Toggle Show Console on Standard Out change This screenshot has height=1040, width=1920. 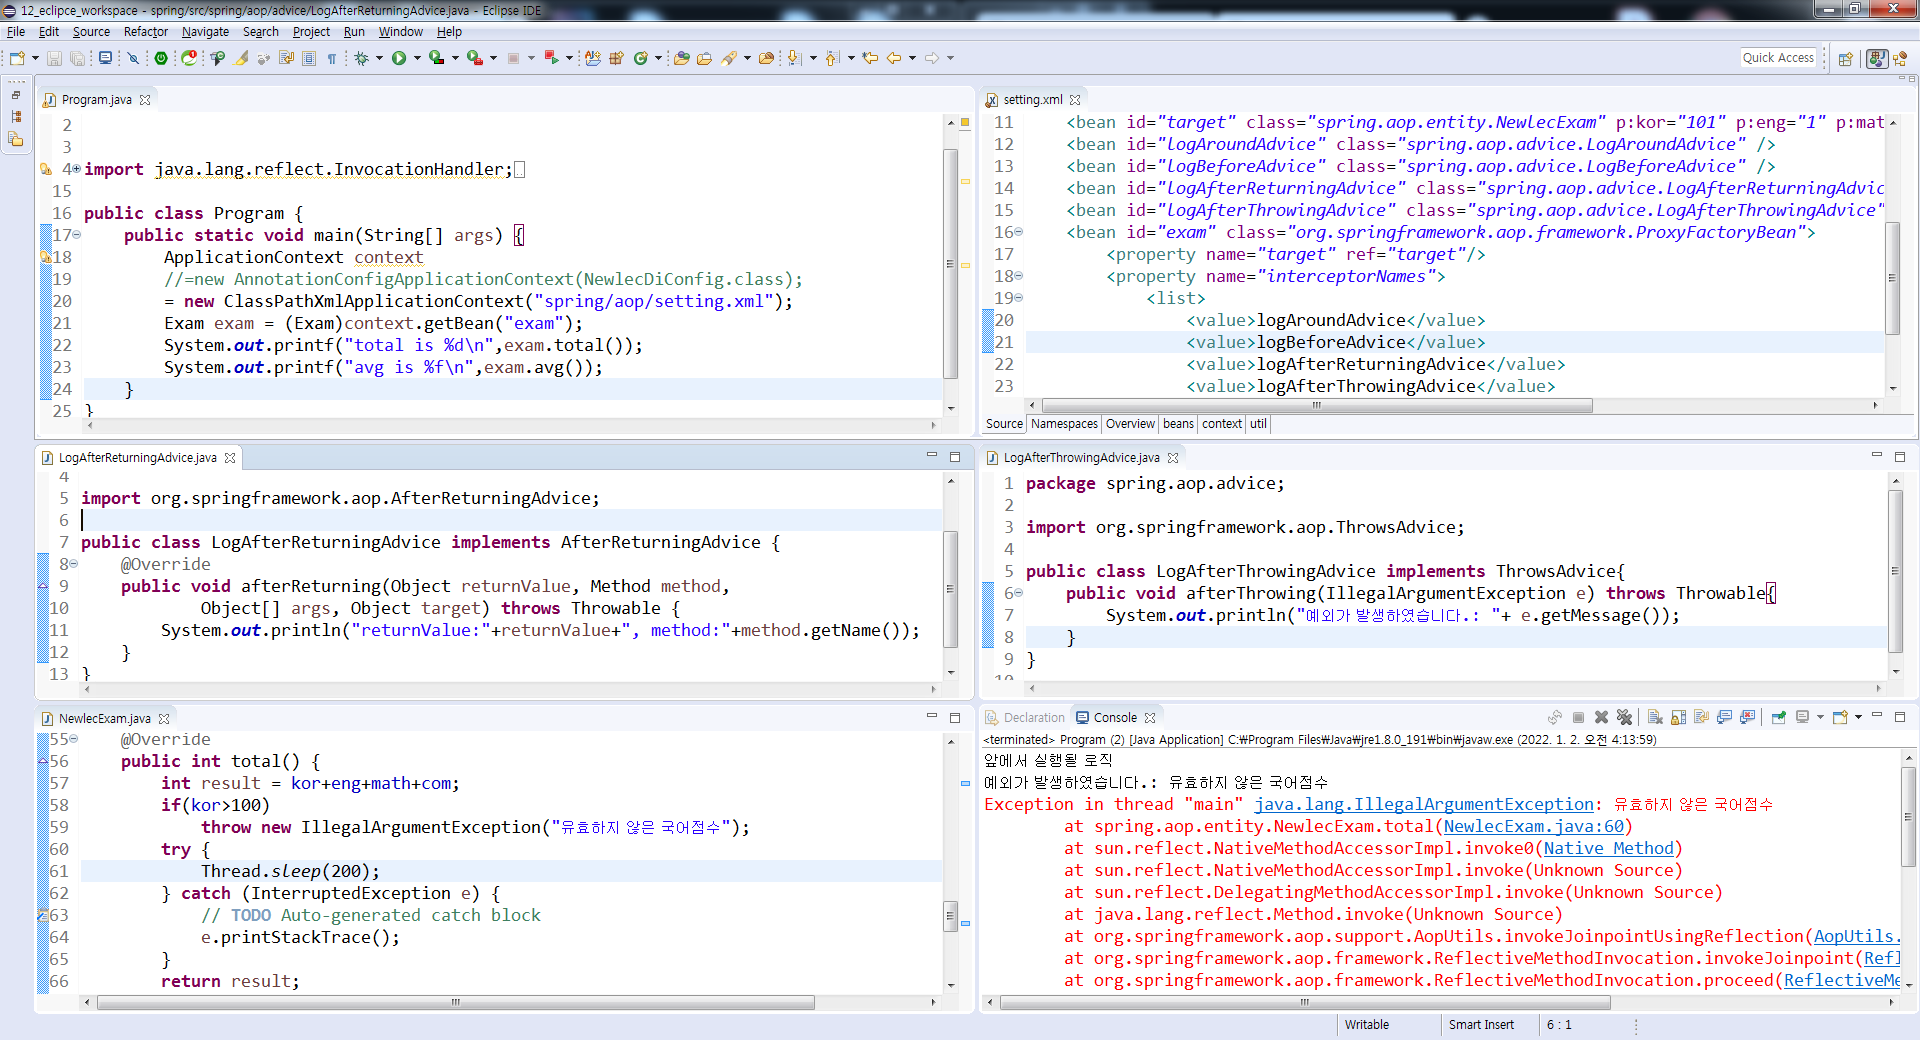pos(1724,717)
